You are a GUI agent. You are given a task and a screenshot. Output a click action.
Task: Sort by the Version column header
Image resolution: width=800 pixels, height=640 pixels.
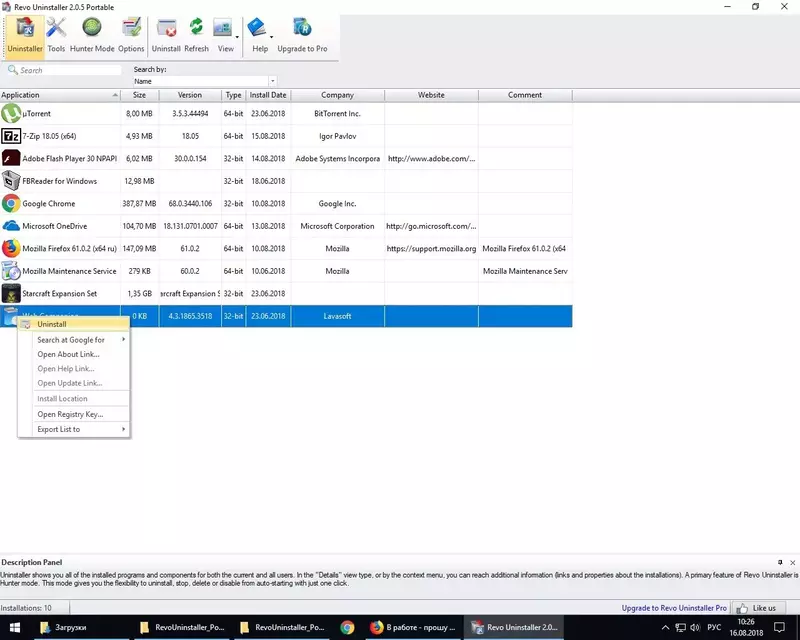click(190, 95)
